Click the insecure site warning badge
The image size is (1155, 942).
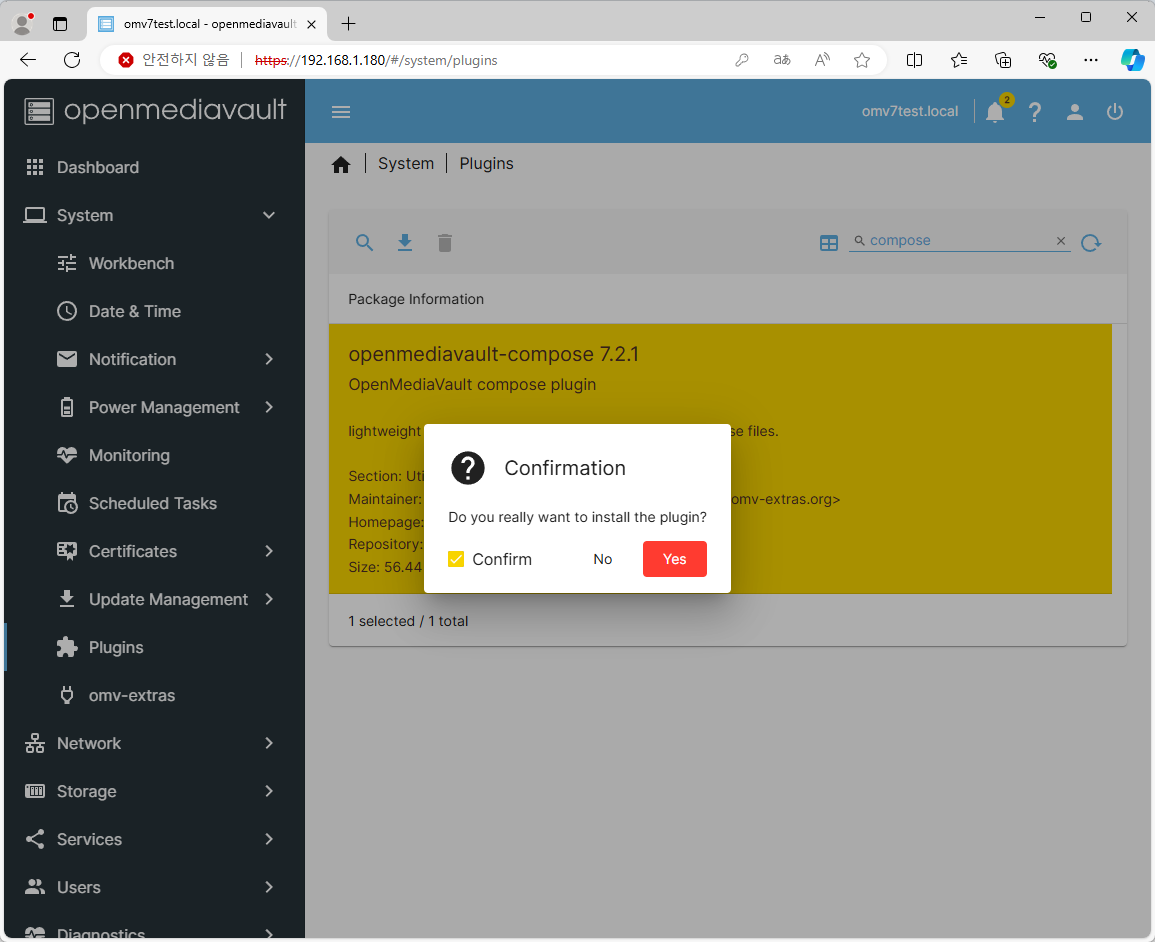(x=174, y=60)
